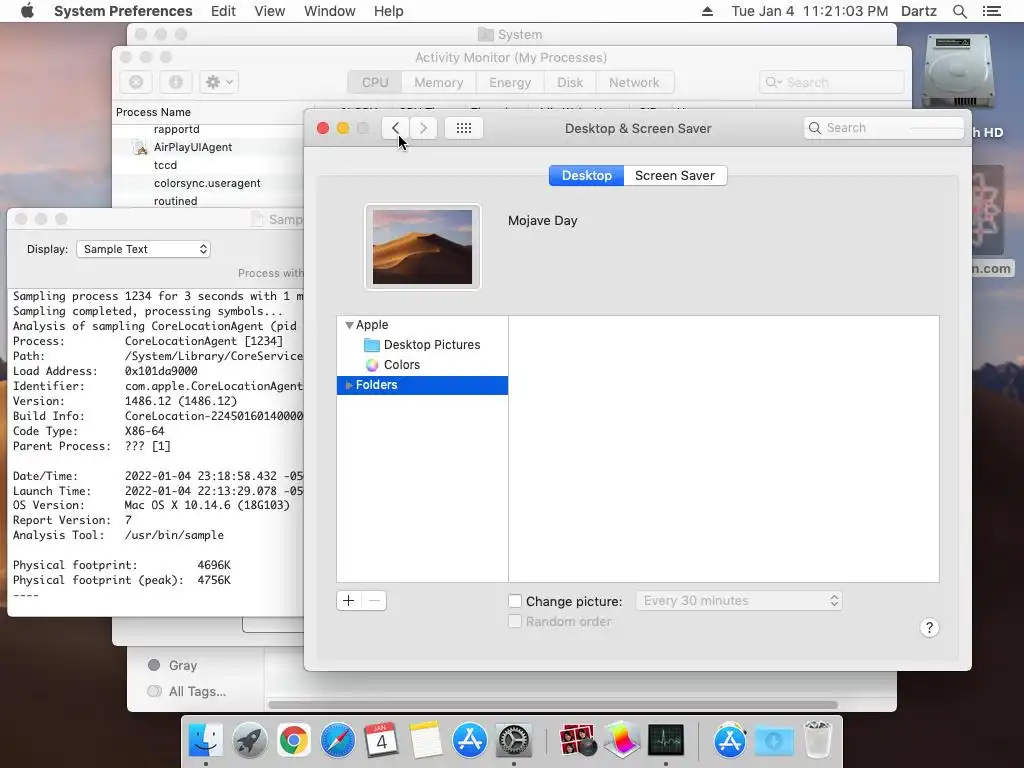Click the minus remove folder button
This screenshot has width=1024, height=768.
pyautogui.click(x=374, y=601)
